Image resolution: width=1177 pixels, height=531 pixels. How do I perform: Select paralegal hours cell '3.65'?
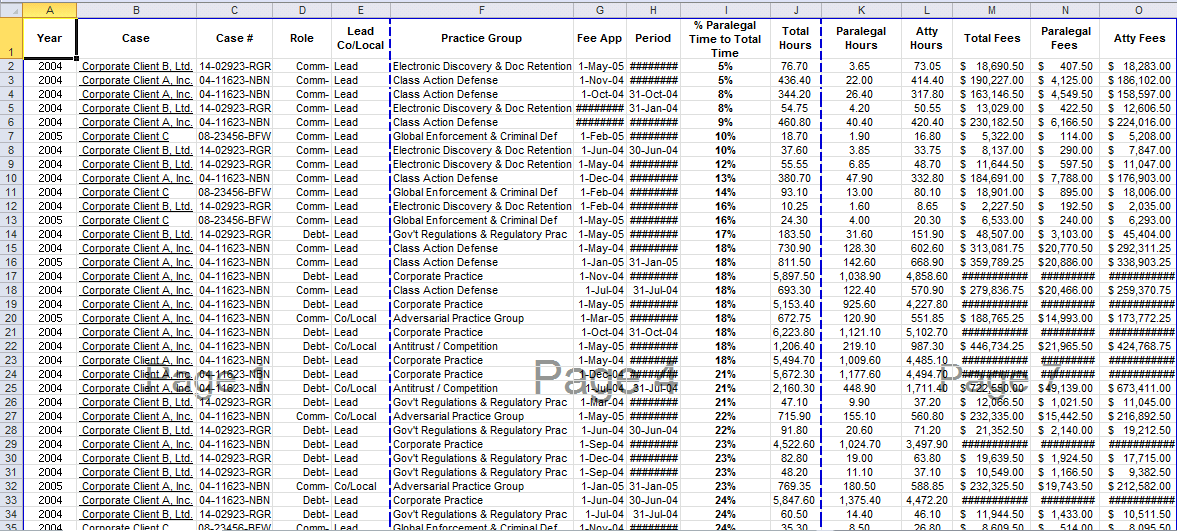tap(861, 66)
